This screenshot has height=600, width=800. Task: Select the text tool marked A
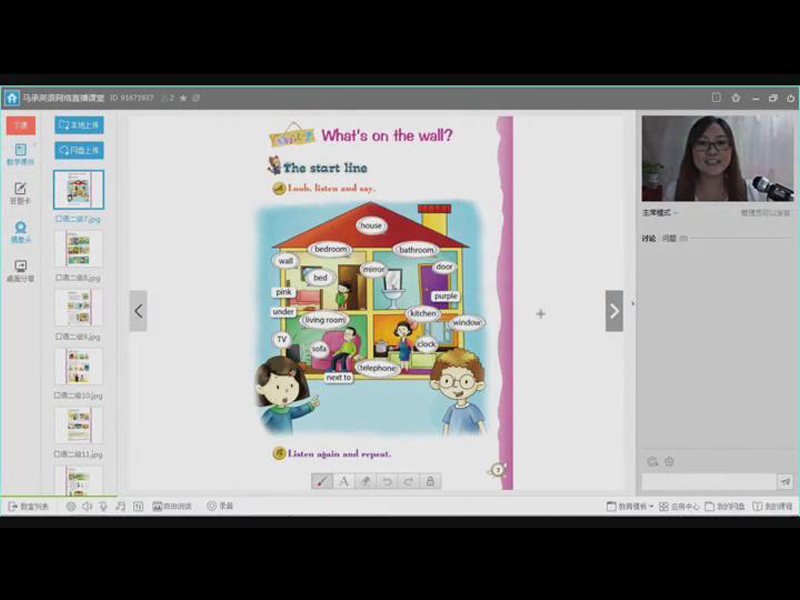[x=344, y=481]
